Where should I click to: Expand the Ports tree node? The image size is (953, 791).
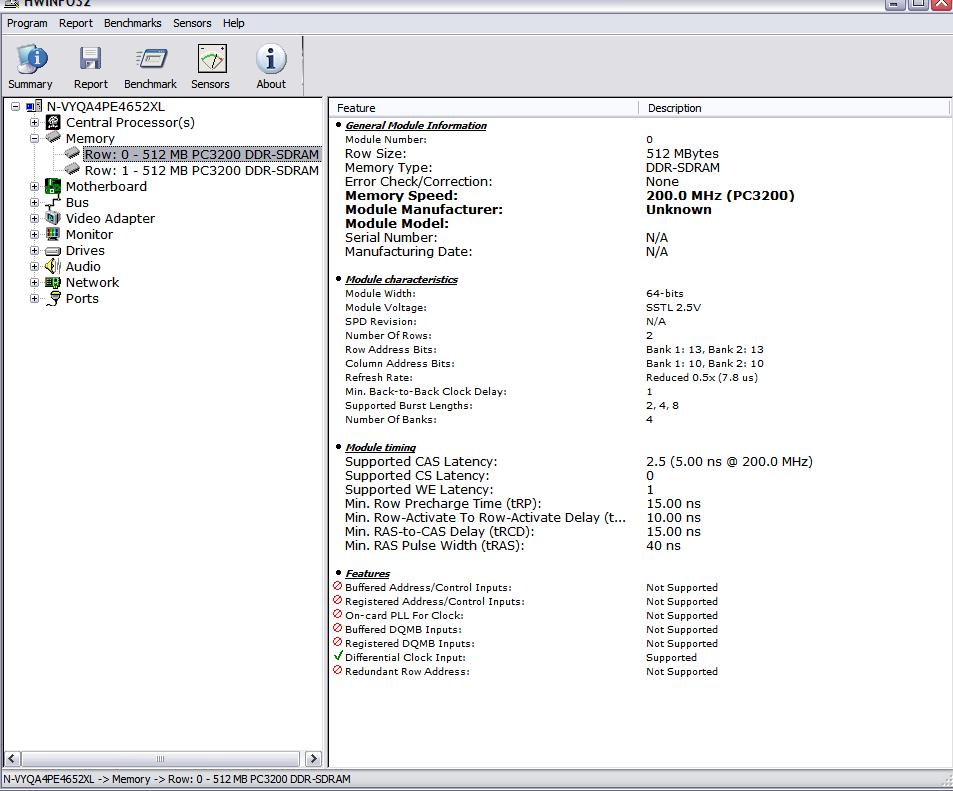(x=35, y=299)
